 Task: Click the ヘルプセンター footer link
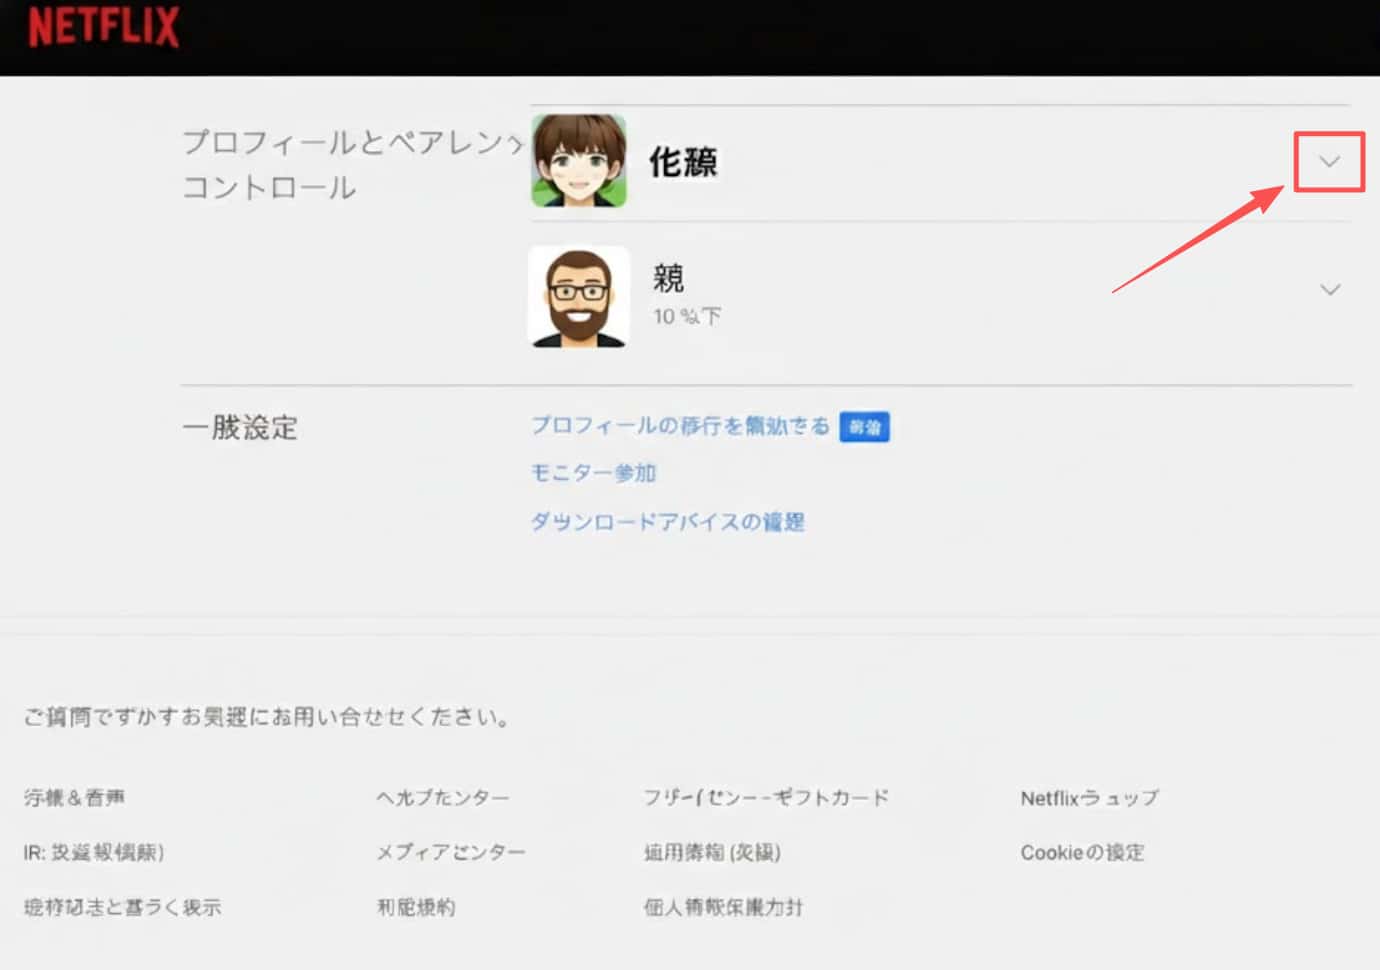443,798
